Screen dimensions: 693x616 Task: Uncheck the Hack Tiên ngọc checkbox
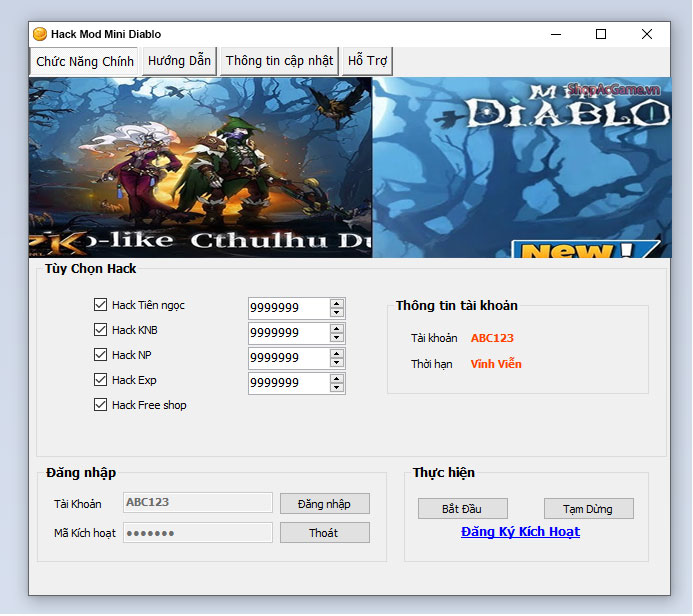pyautogui.click(x=100, y=304)
